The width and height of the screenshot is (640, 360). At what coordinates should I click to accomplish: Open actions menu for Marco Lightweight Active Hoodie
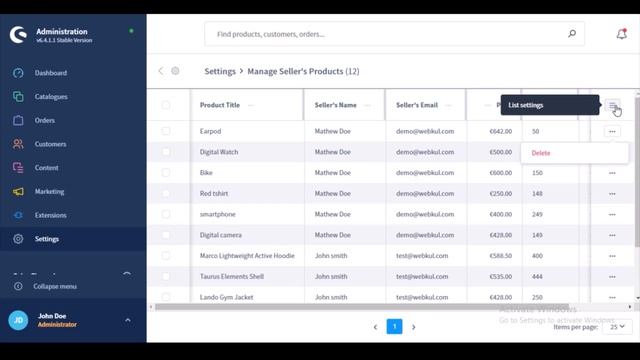(x=612, y=256)
